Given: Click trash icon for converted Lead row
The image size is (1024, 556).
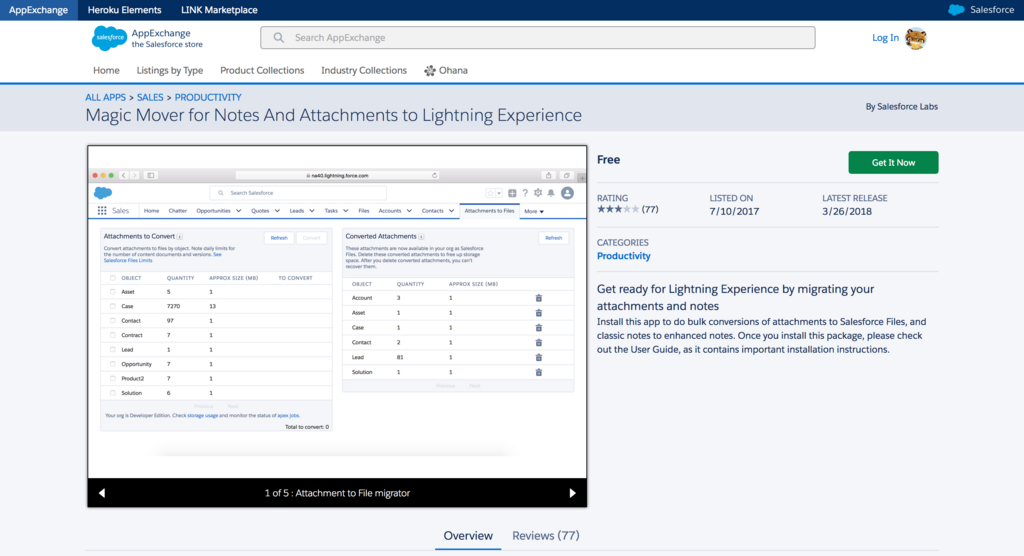Looking at the screenshot, I should [539, 357].
